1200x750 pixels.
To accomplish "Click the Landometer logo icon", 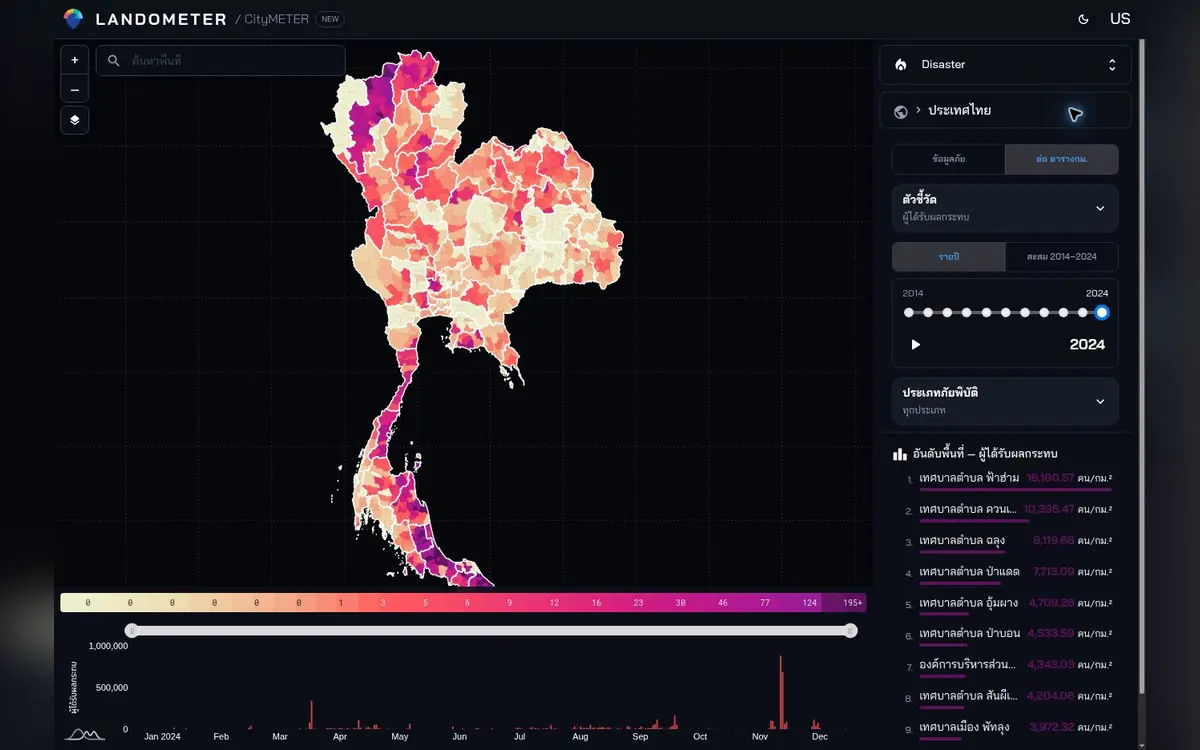I will [x=73, y=18].
